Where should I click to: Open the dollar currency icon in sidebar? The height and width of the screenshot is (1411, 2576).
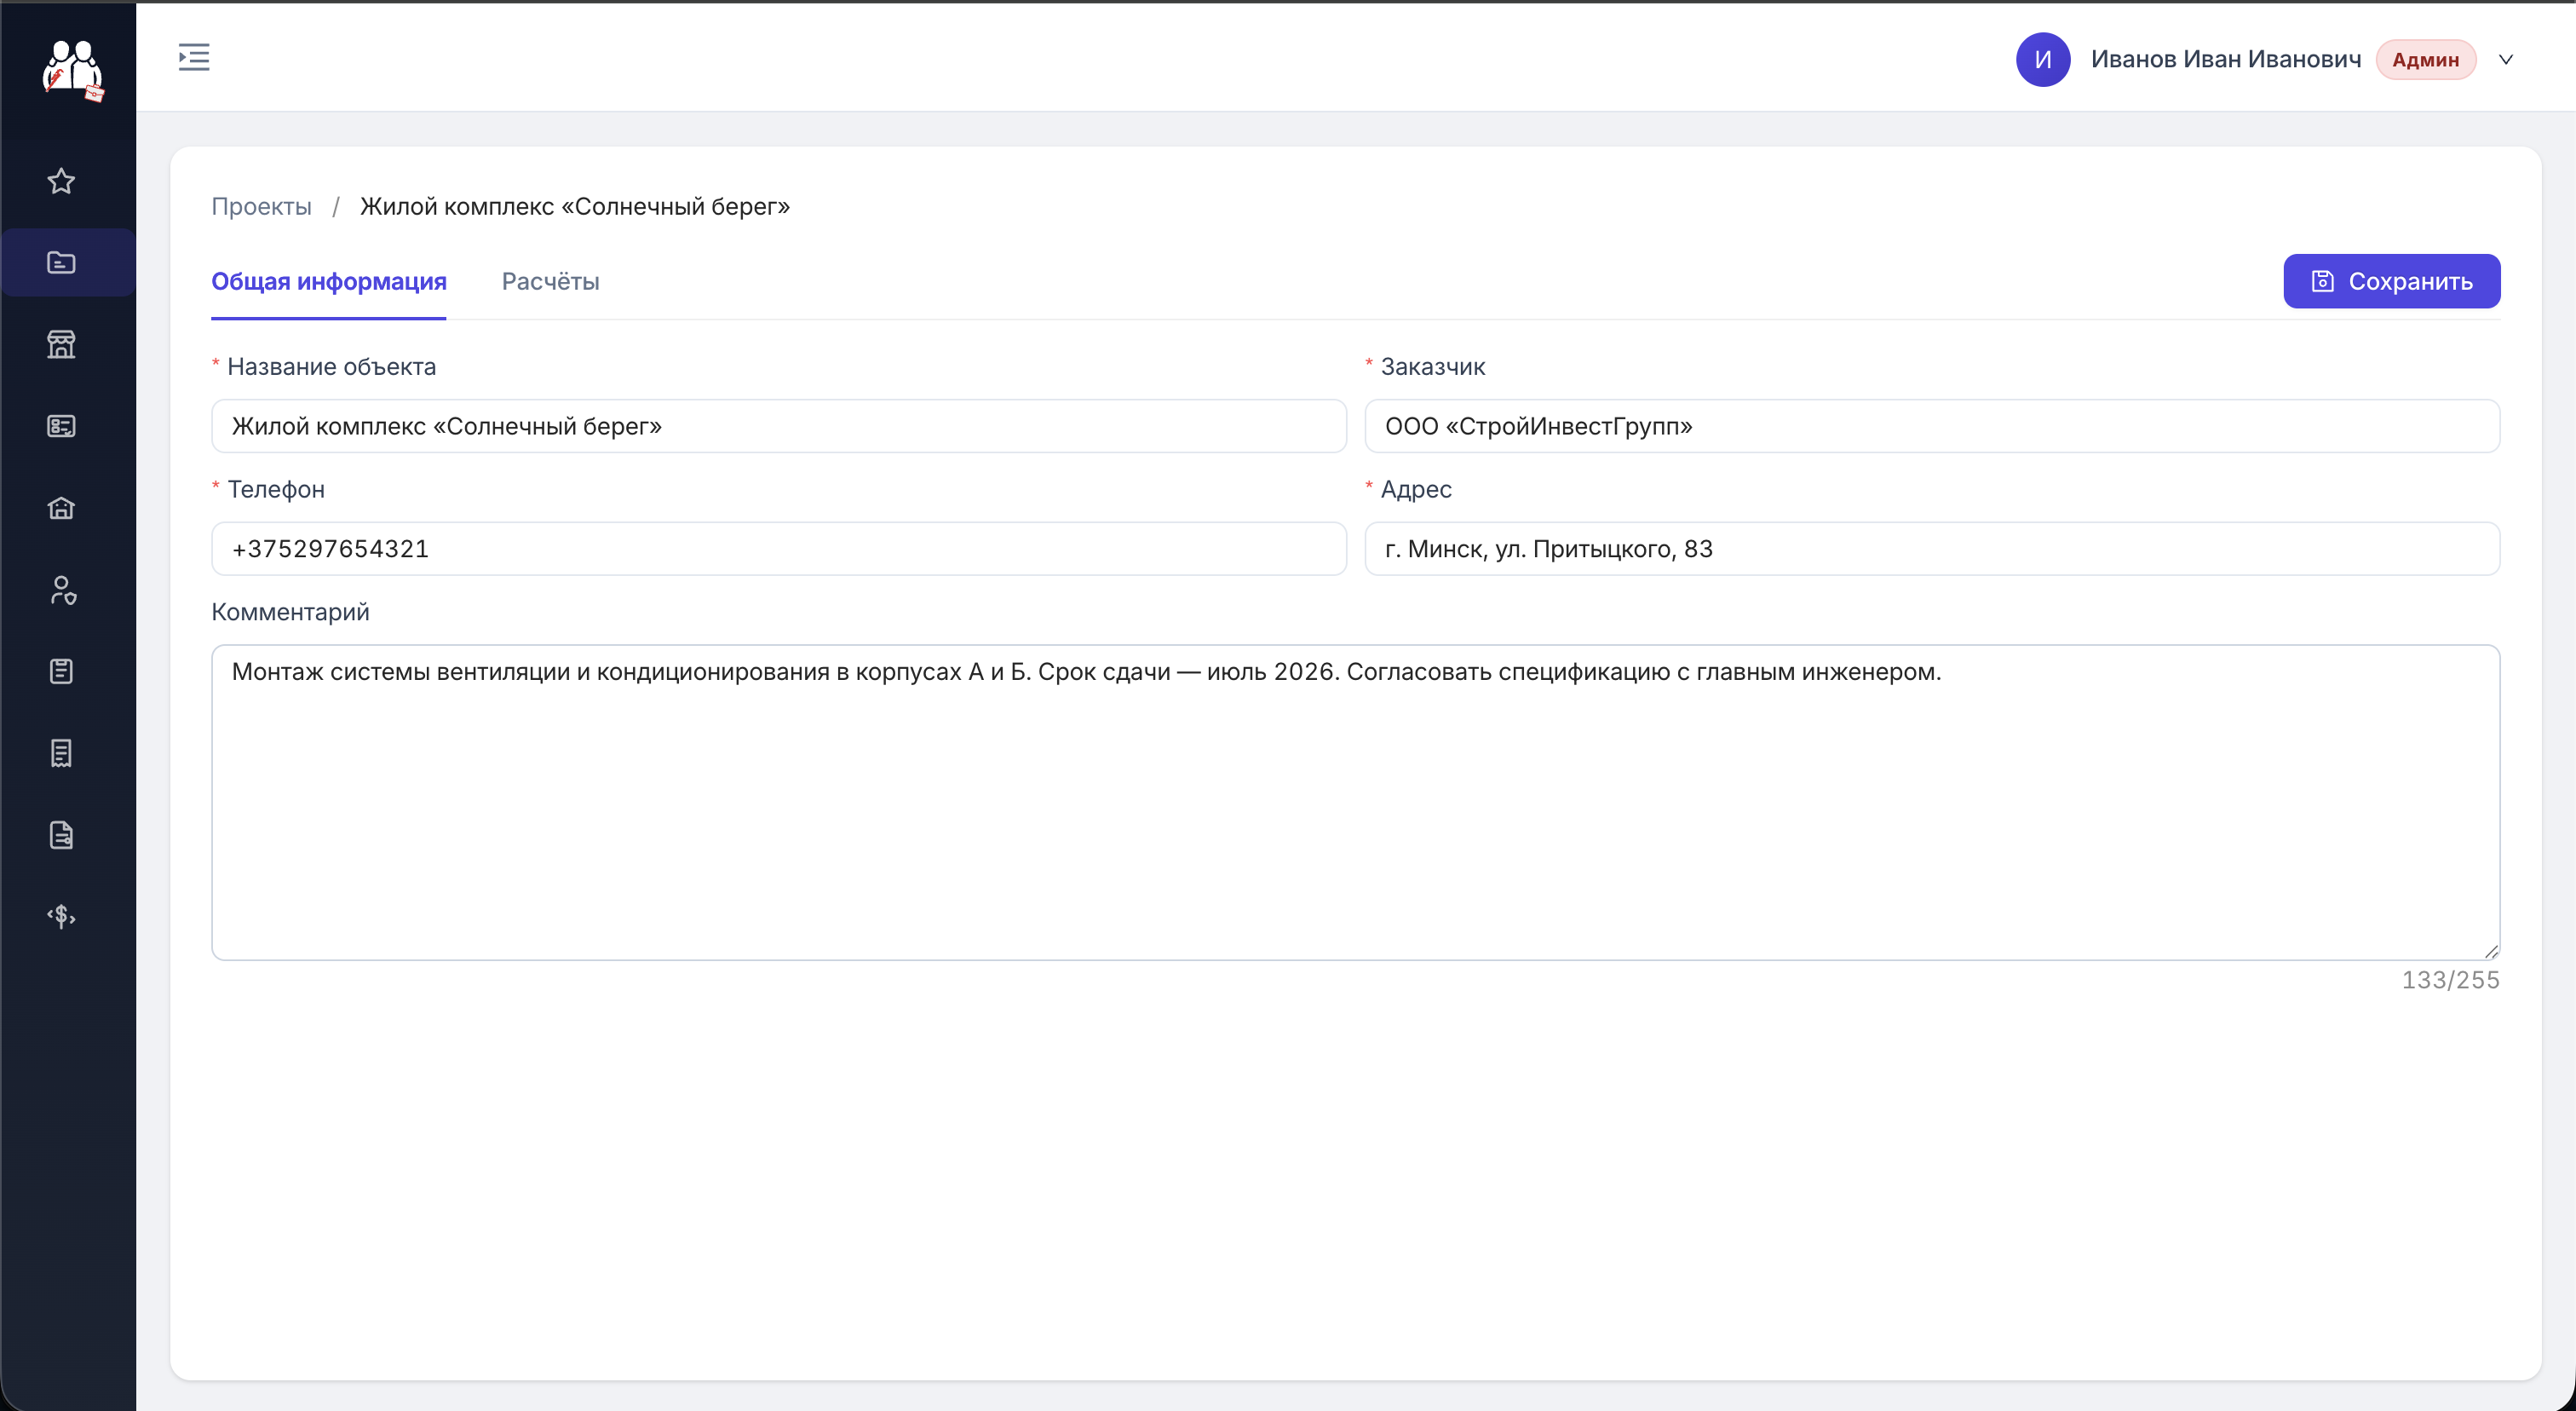[x=62, y=916]
